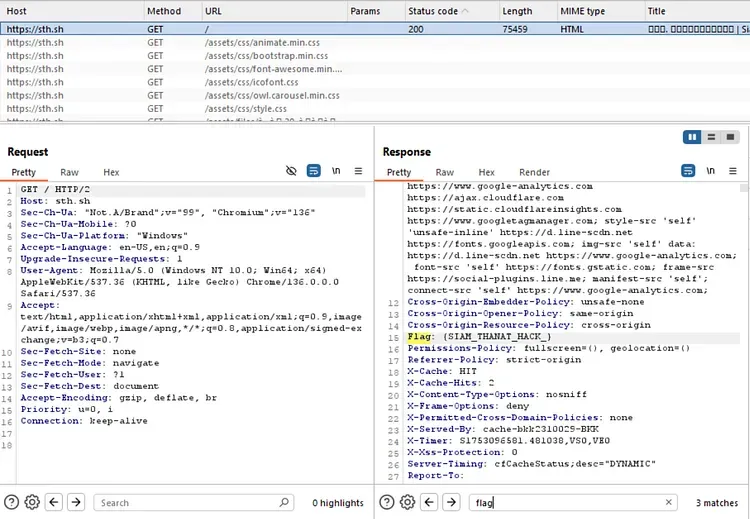Sort history by Host column header
This screenshot has height=519, width=750.
tap(72, 11)
